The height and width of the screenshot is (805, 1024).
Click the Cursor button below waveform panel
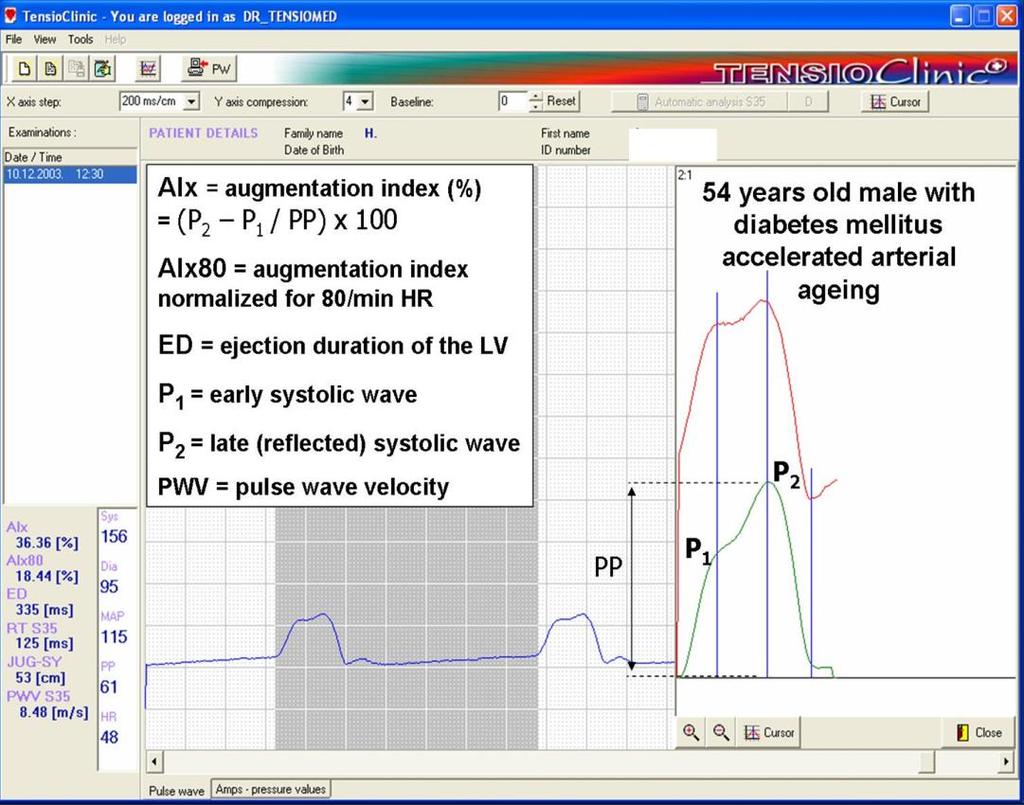(770, 733)
